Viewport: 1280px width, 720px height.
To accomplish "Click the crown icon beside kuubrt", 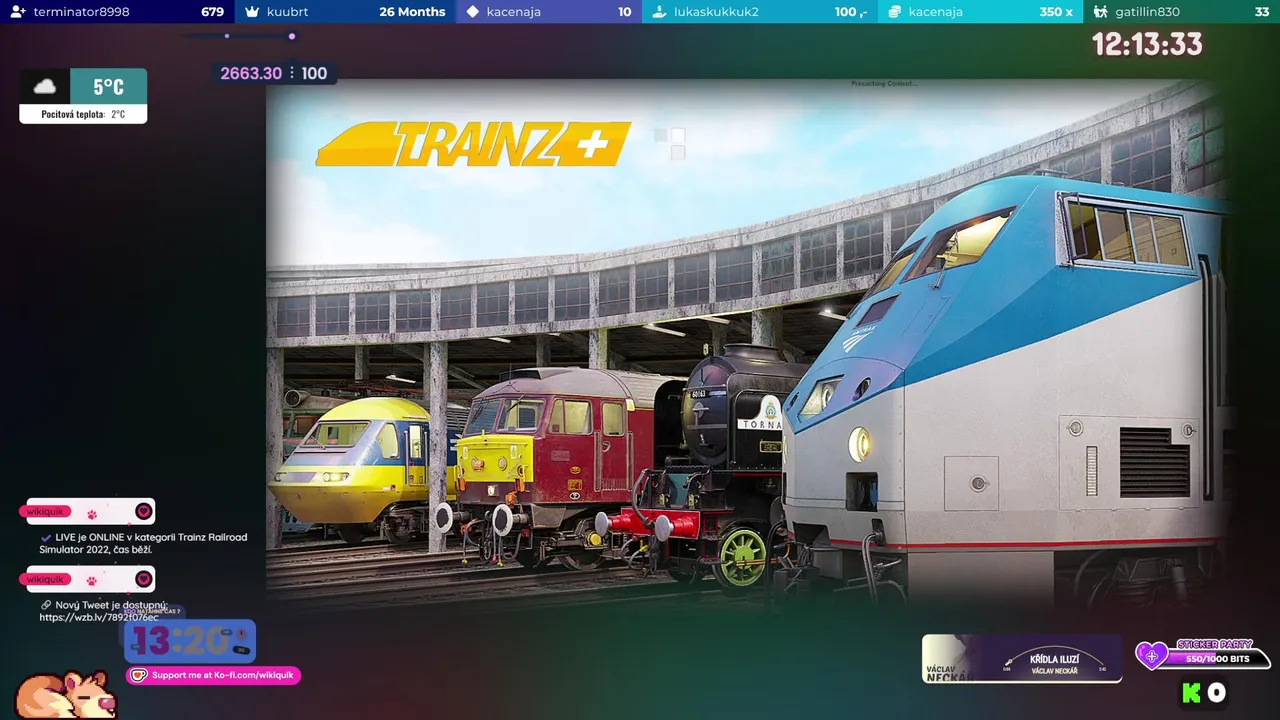I will coord(253,12).
